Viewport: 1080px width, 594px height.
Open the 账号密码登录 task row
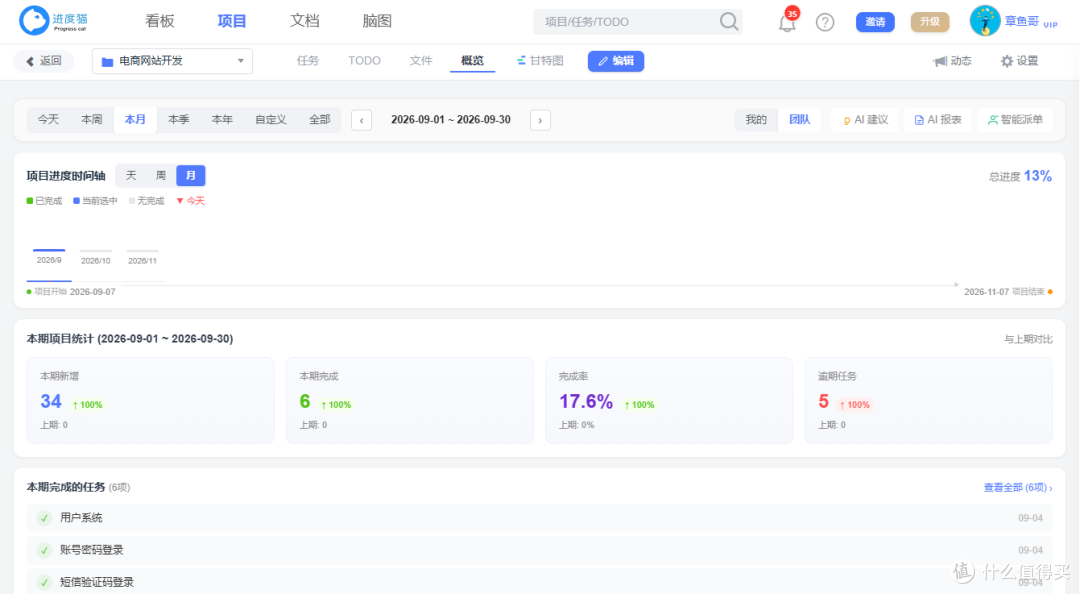click(x=540, y=550)
